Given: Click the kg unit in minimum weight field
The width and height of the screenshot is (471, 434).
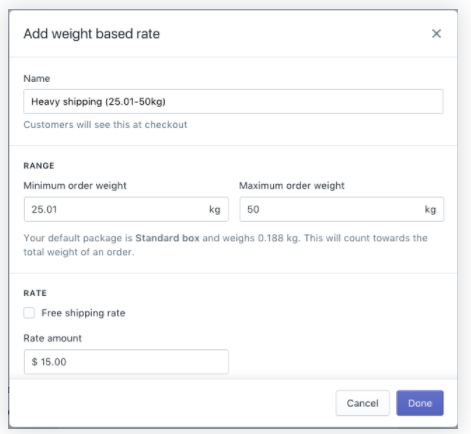Looking at the screenshot, I should pyautogui.click(x=215, y=210).
